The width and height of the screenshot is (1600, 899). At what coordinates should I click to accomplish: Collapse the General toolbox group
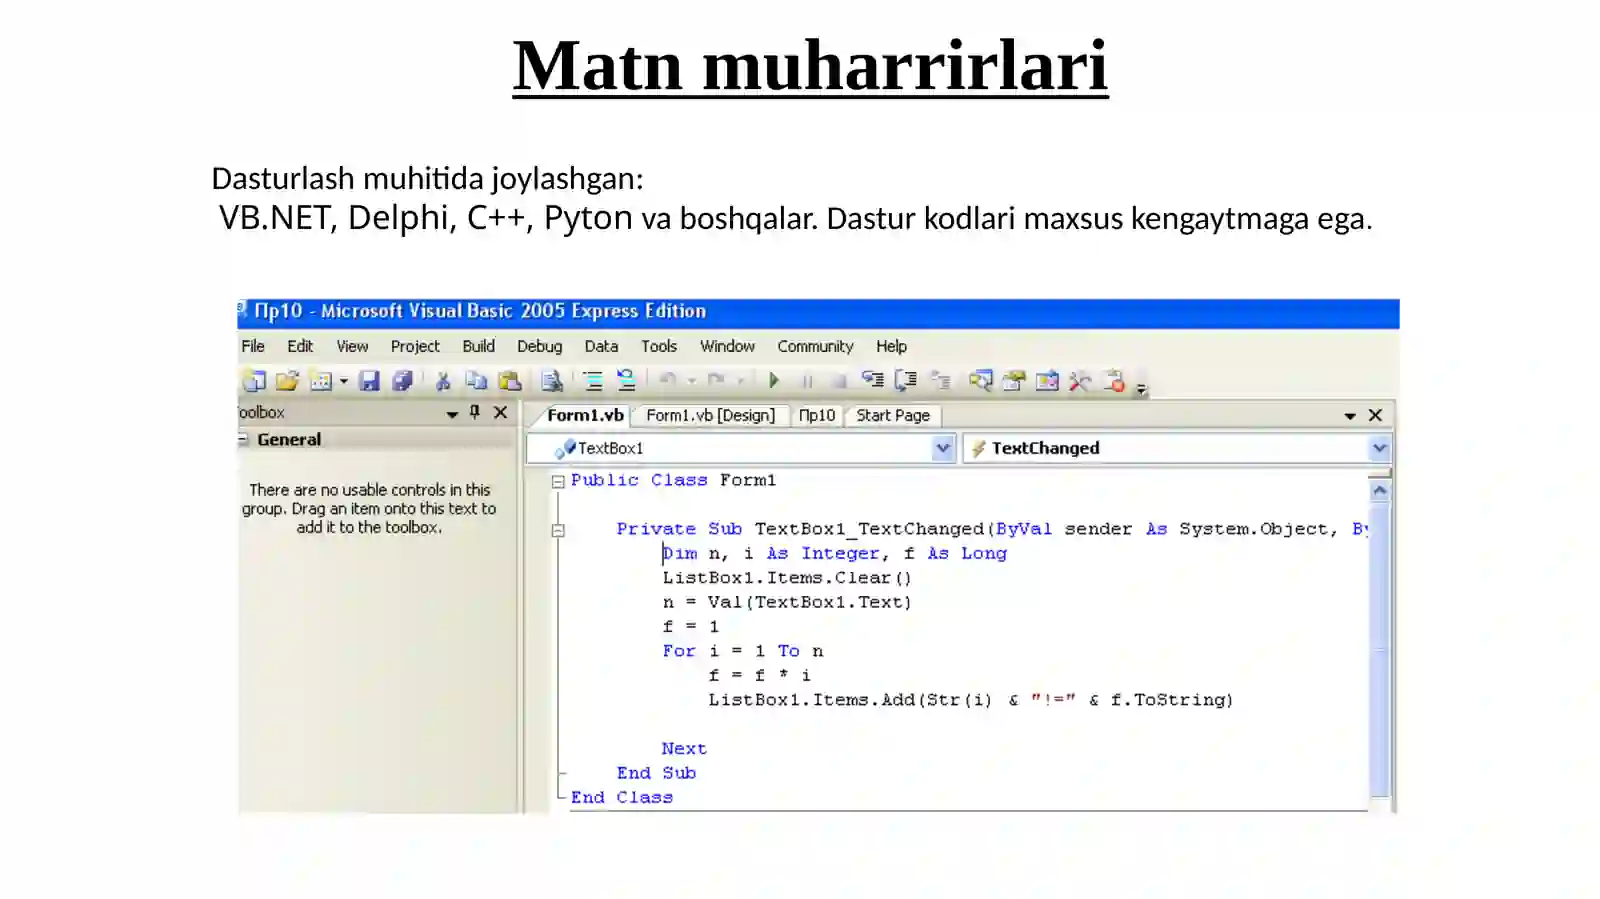243,439
